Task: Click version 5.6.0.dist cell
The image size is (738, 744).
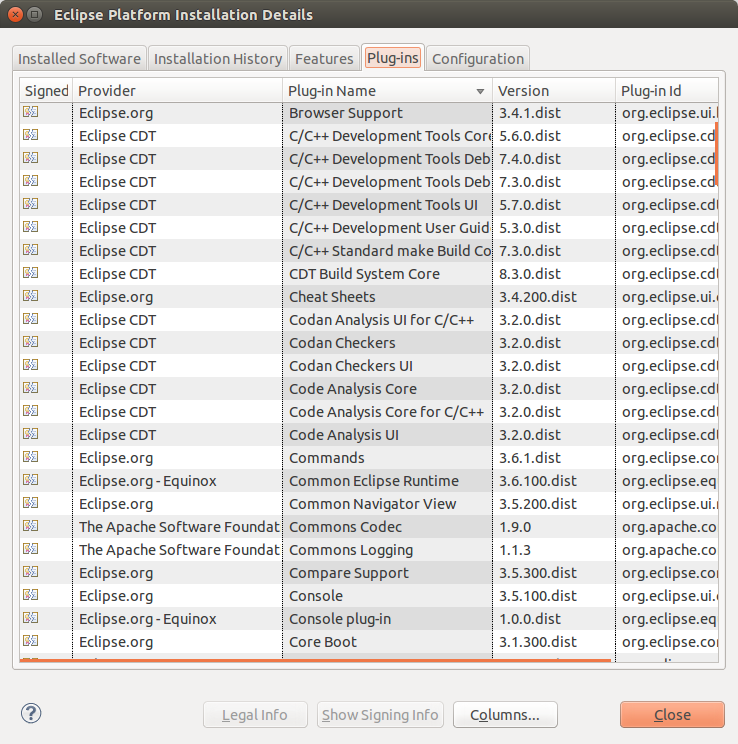Action: [554, 136]
